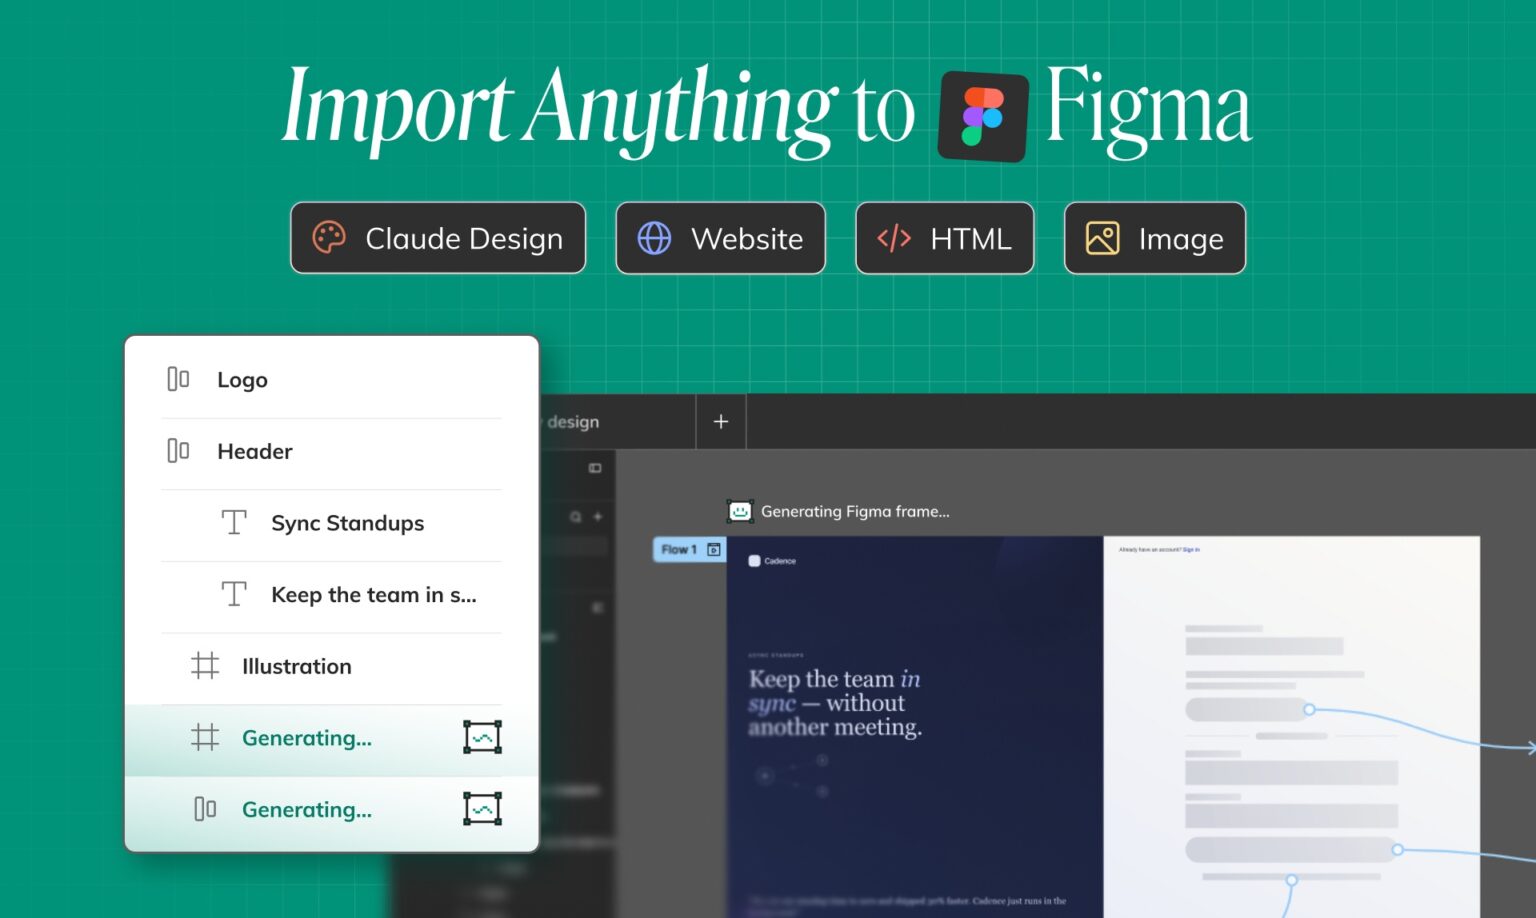Click the status icon on the frame Generating row
The height and width of the screenshot is (918, 1536).
[483, 737]
